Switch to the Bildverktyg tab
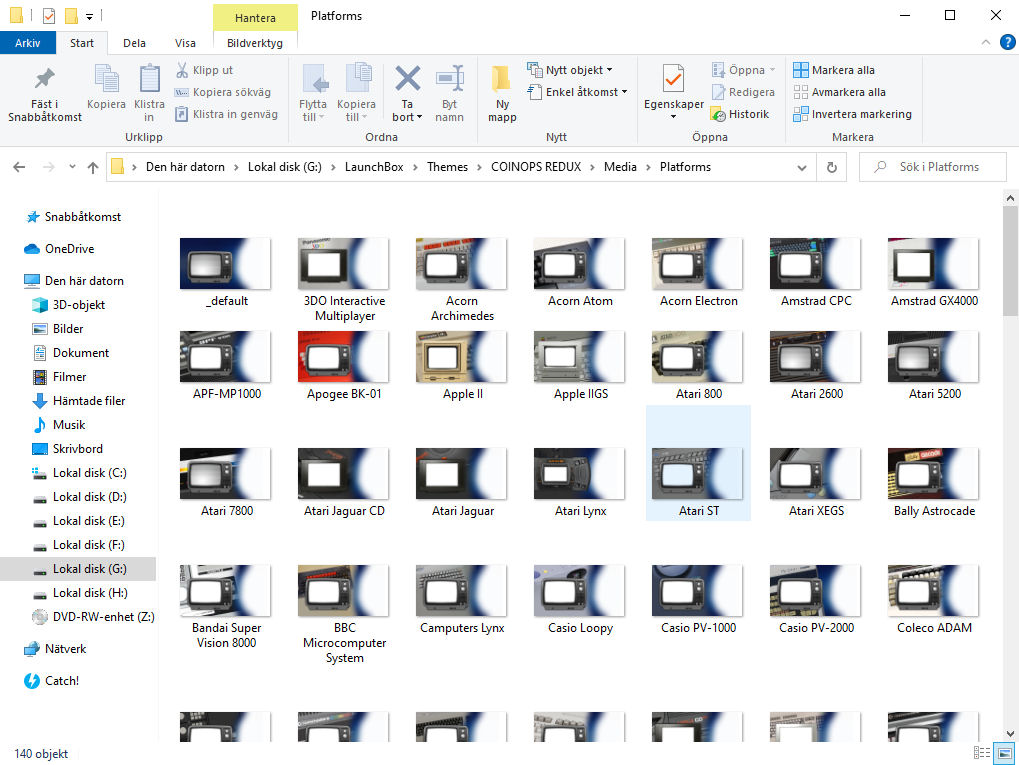Viewport: 1019px width, 765px height. click(255, 43)
